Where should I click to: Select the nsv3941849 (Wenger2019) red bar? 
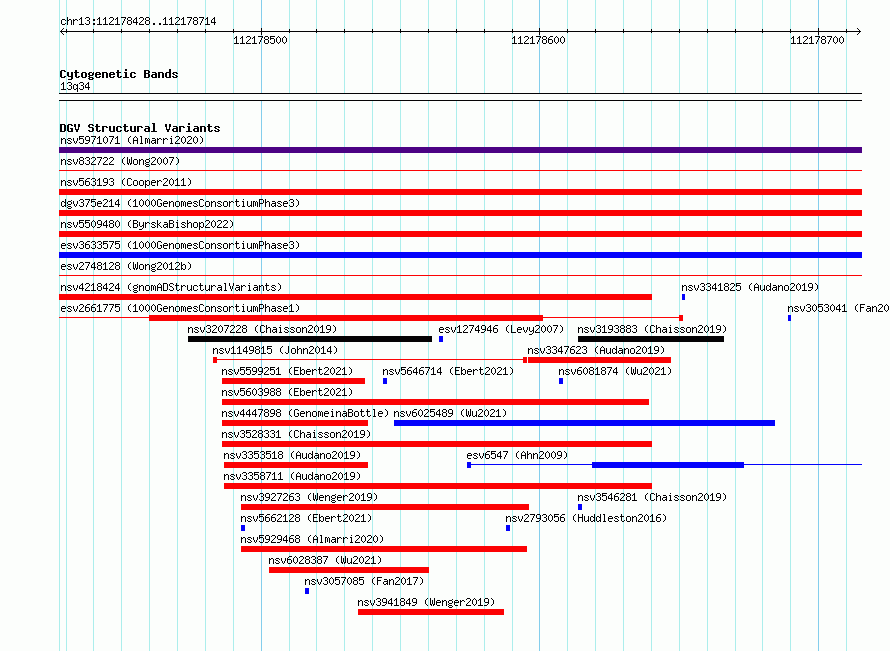click(431, 612)
